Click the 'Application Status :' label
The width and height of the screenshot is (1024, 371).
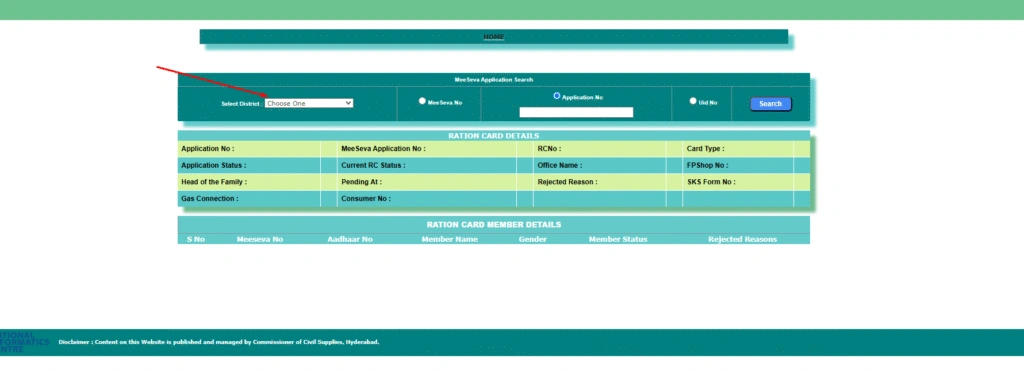[214, 165]
